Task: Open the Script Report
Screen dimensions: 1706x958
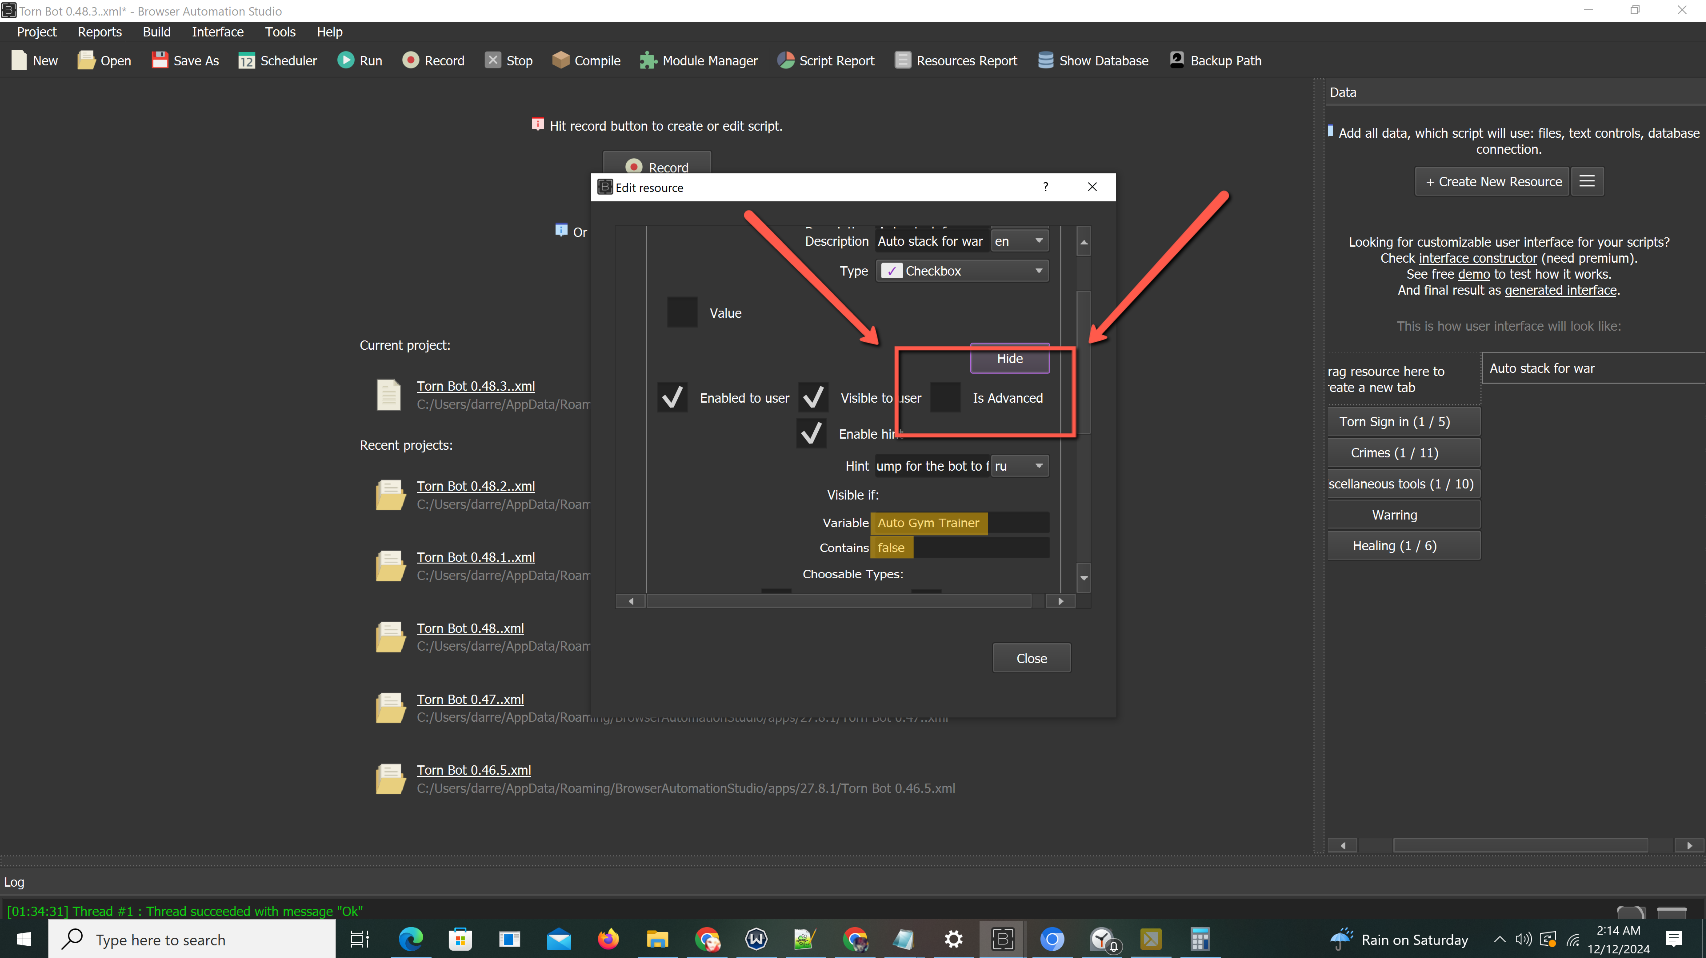Action: tap(786, 60)
